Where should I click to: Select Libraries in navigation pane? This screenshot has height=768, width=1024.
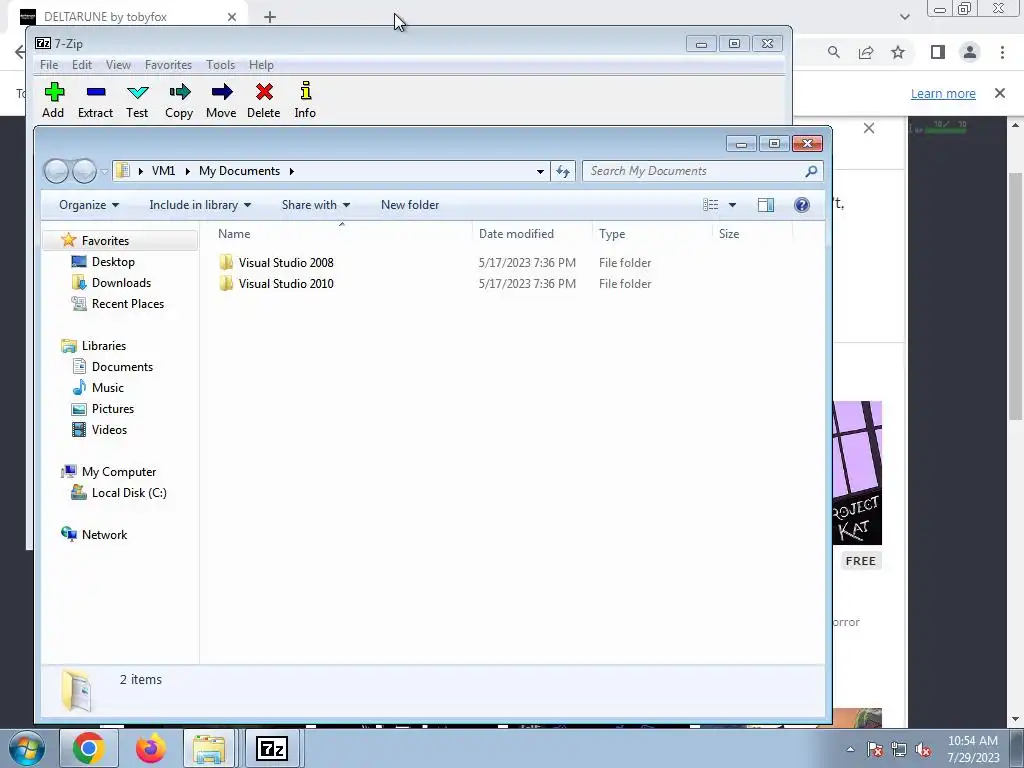(x=104, y=346)
